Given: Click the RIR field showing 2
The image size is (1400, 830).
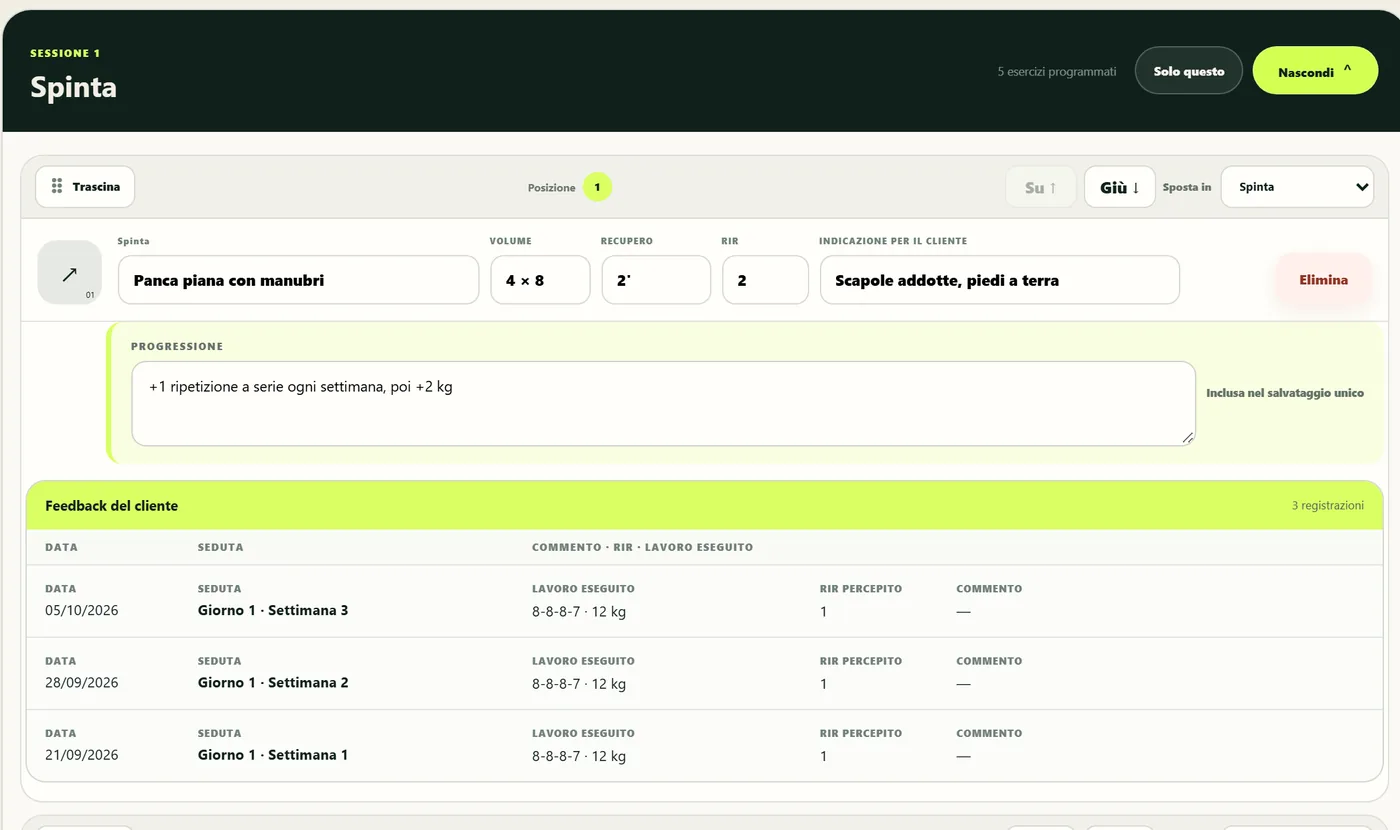Looking at the screenshot, I should 765,280.
